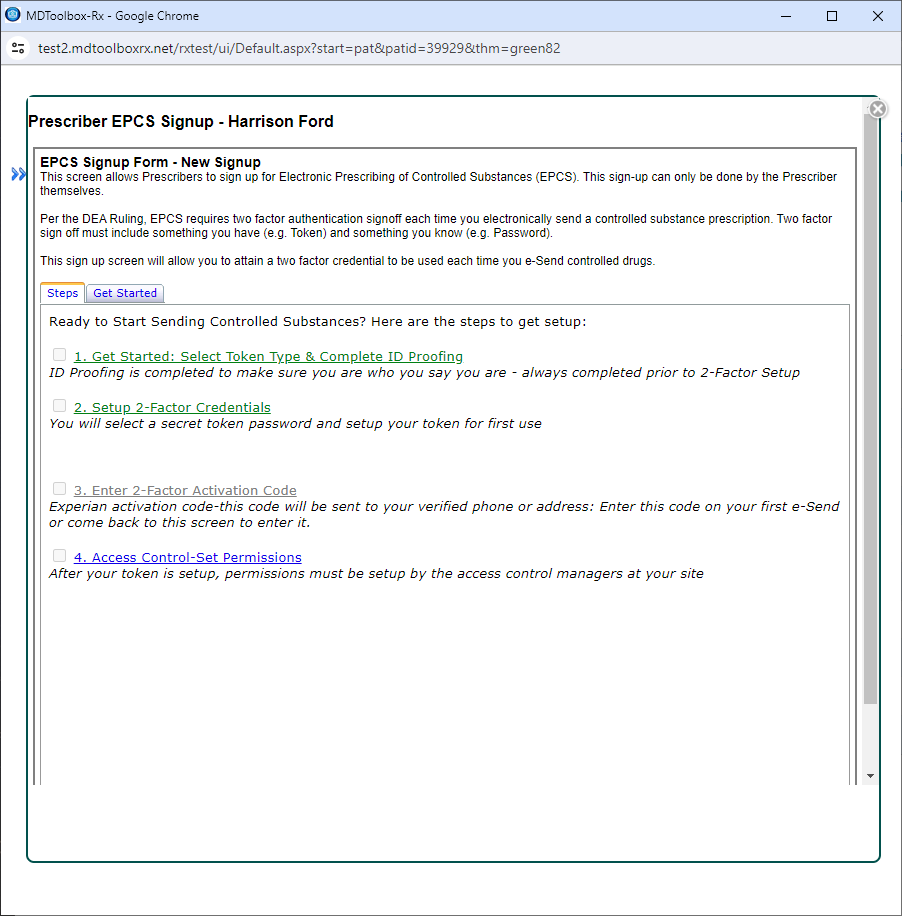Click 'This sign up screen will allow' sentence

click(x=348, y=261)
